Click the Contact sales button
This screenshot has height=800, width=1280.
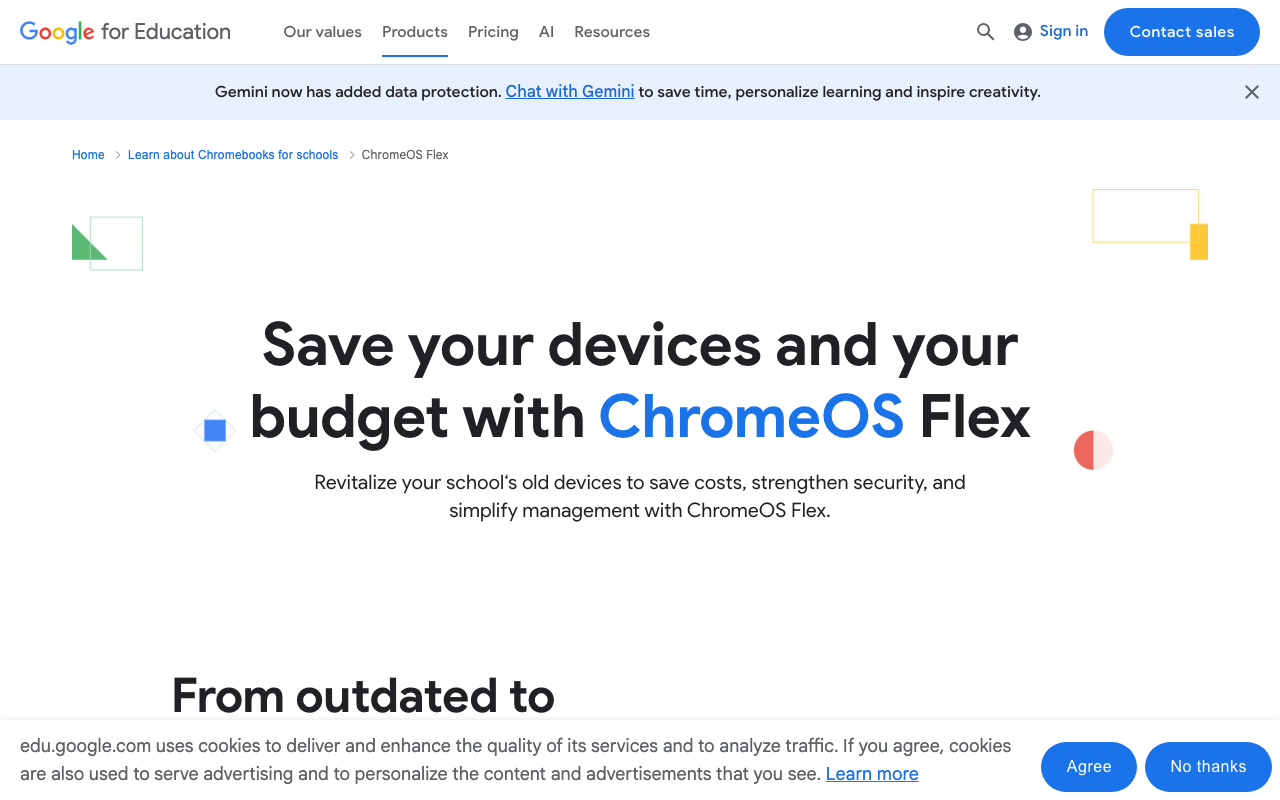[1181, 31]
